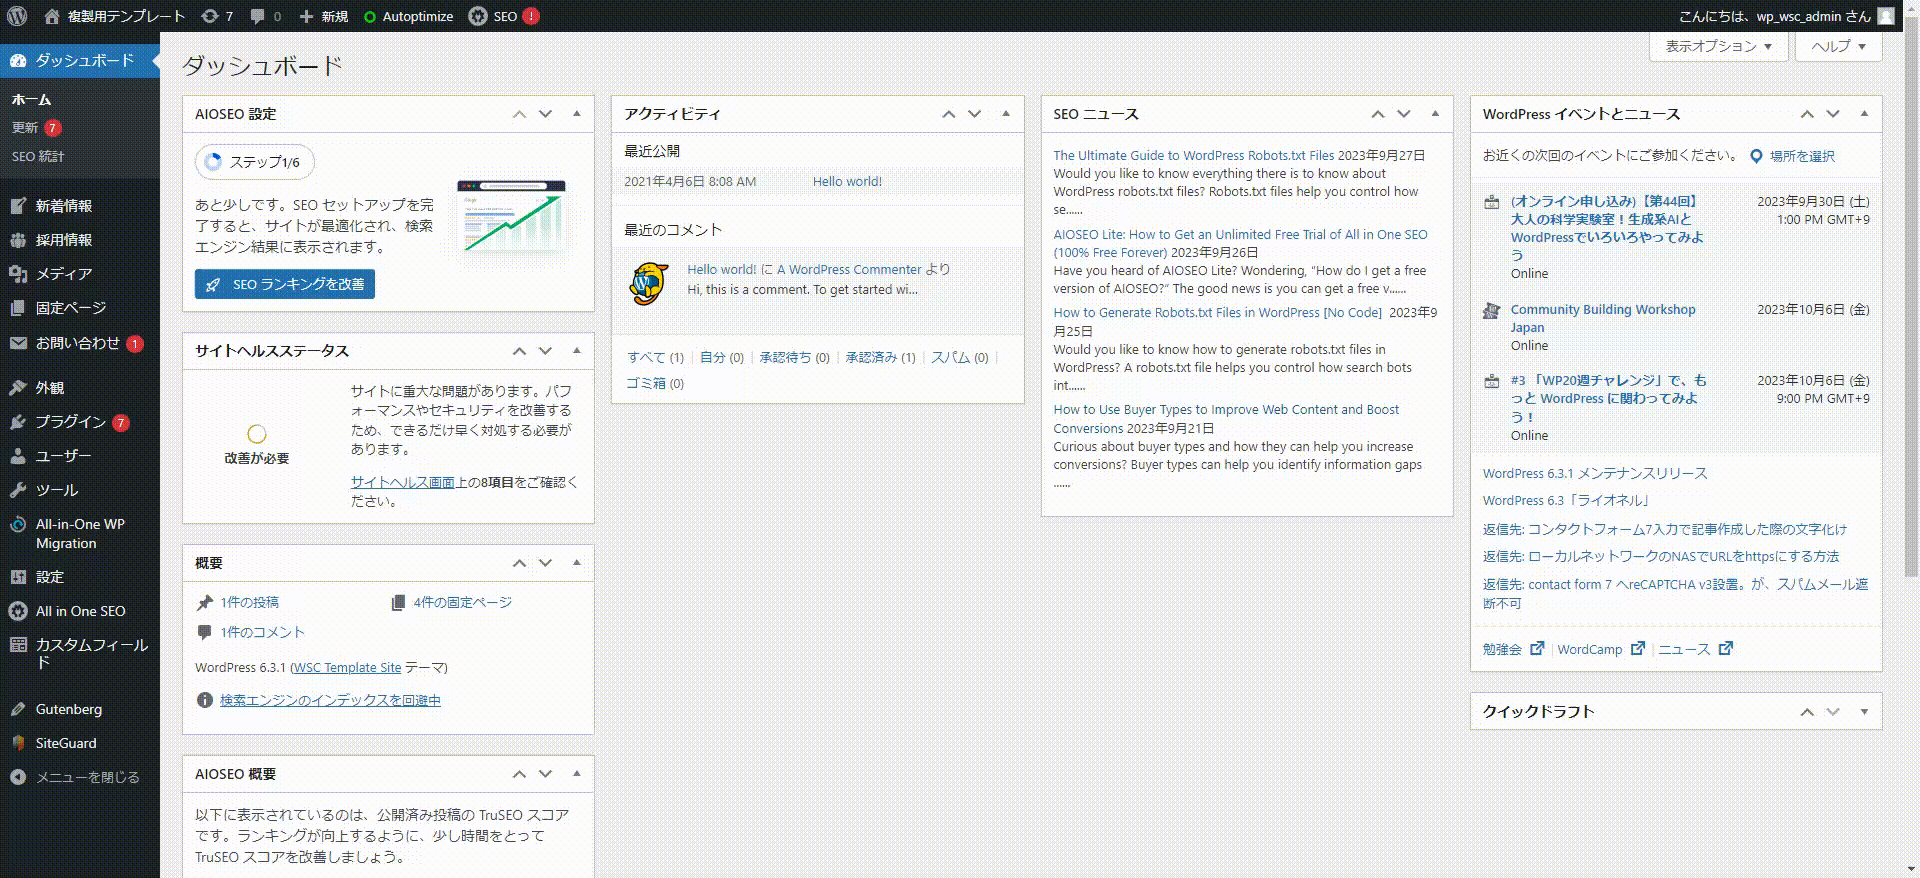Expand the クイックドラフト panel

click(1864, 712)
